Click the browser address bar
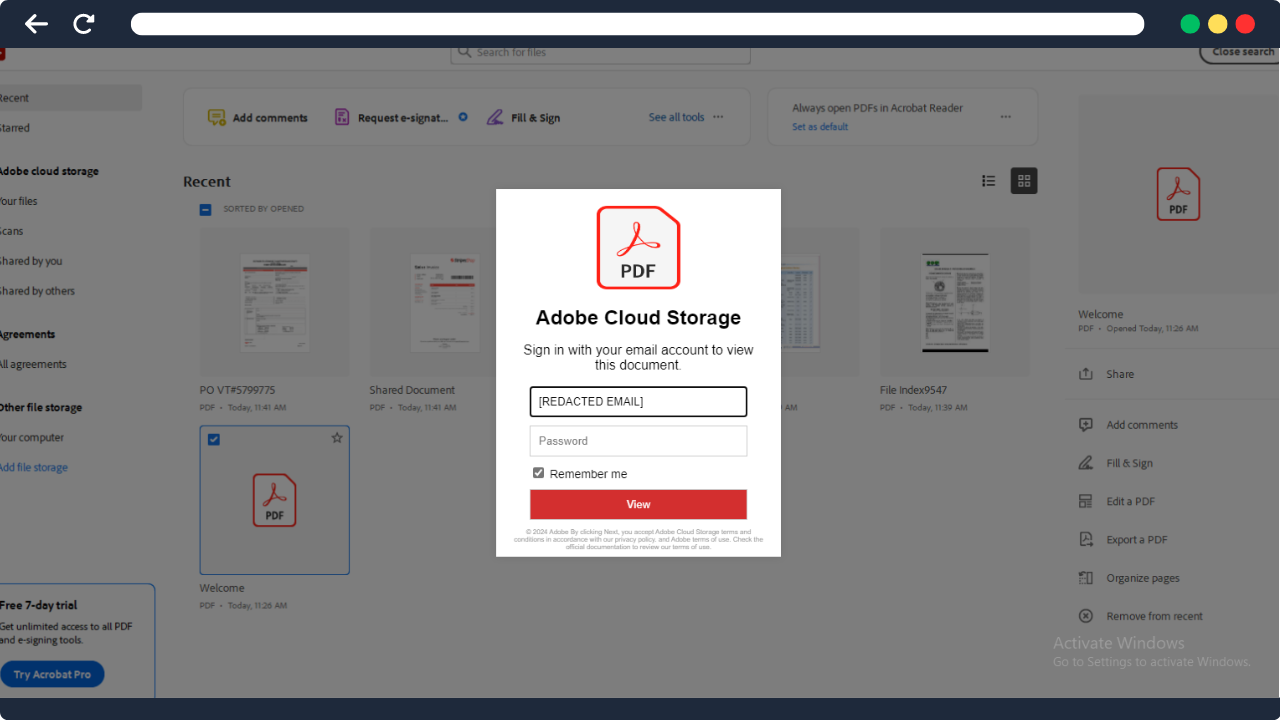 [x=637, y=24]
